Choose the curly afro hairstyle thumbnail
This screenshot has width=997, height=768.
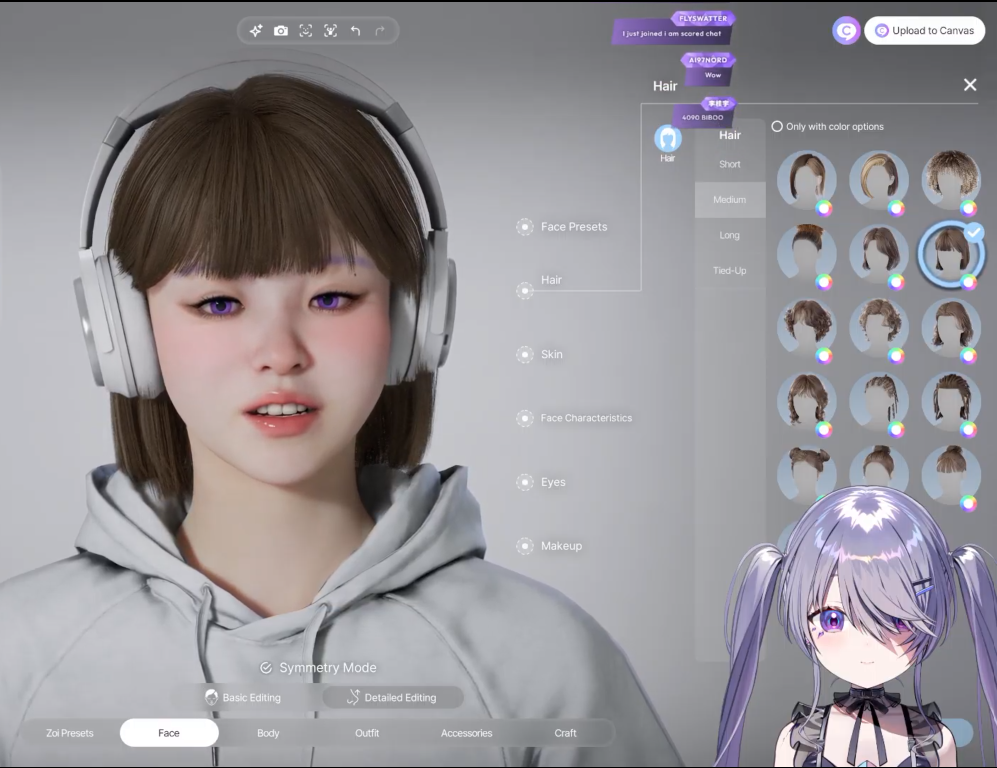[x=950, y=176]
